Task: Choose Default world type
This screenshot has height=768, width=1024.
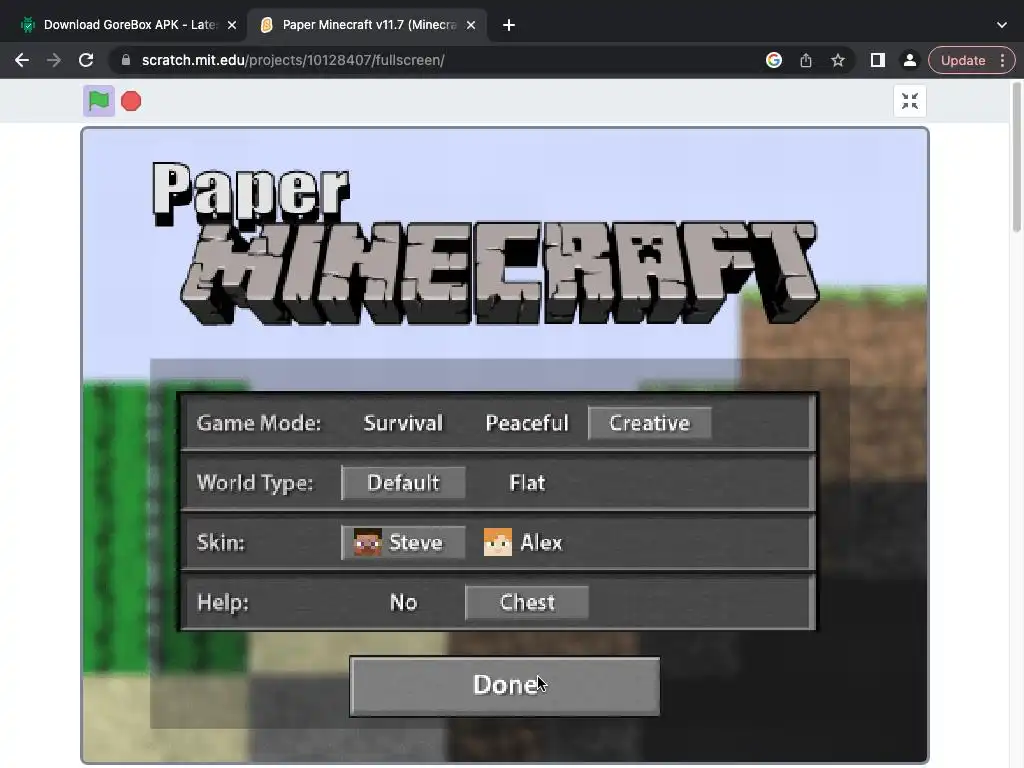Action: 404,483
